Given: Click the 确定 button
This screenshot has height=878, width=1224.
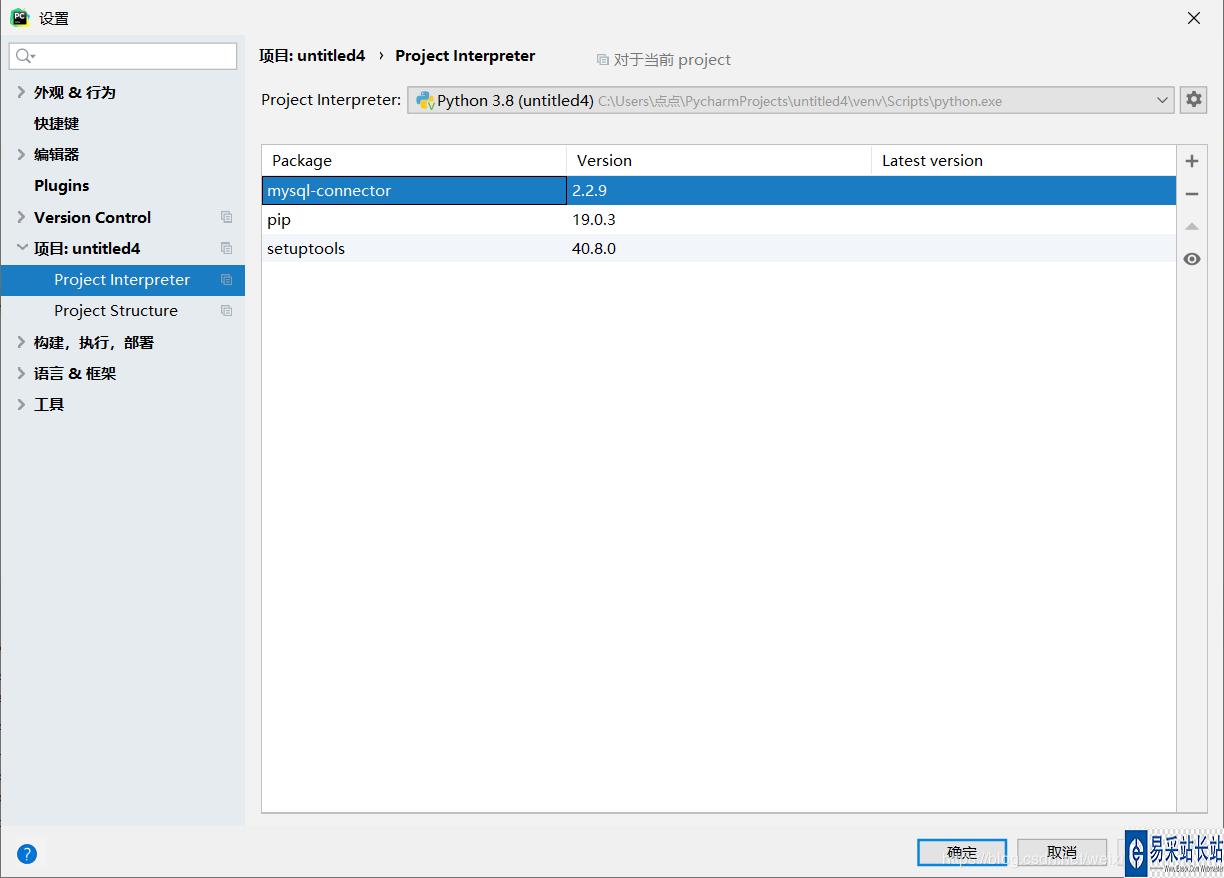Looking at the screenshot, I should pos(962,853).
